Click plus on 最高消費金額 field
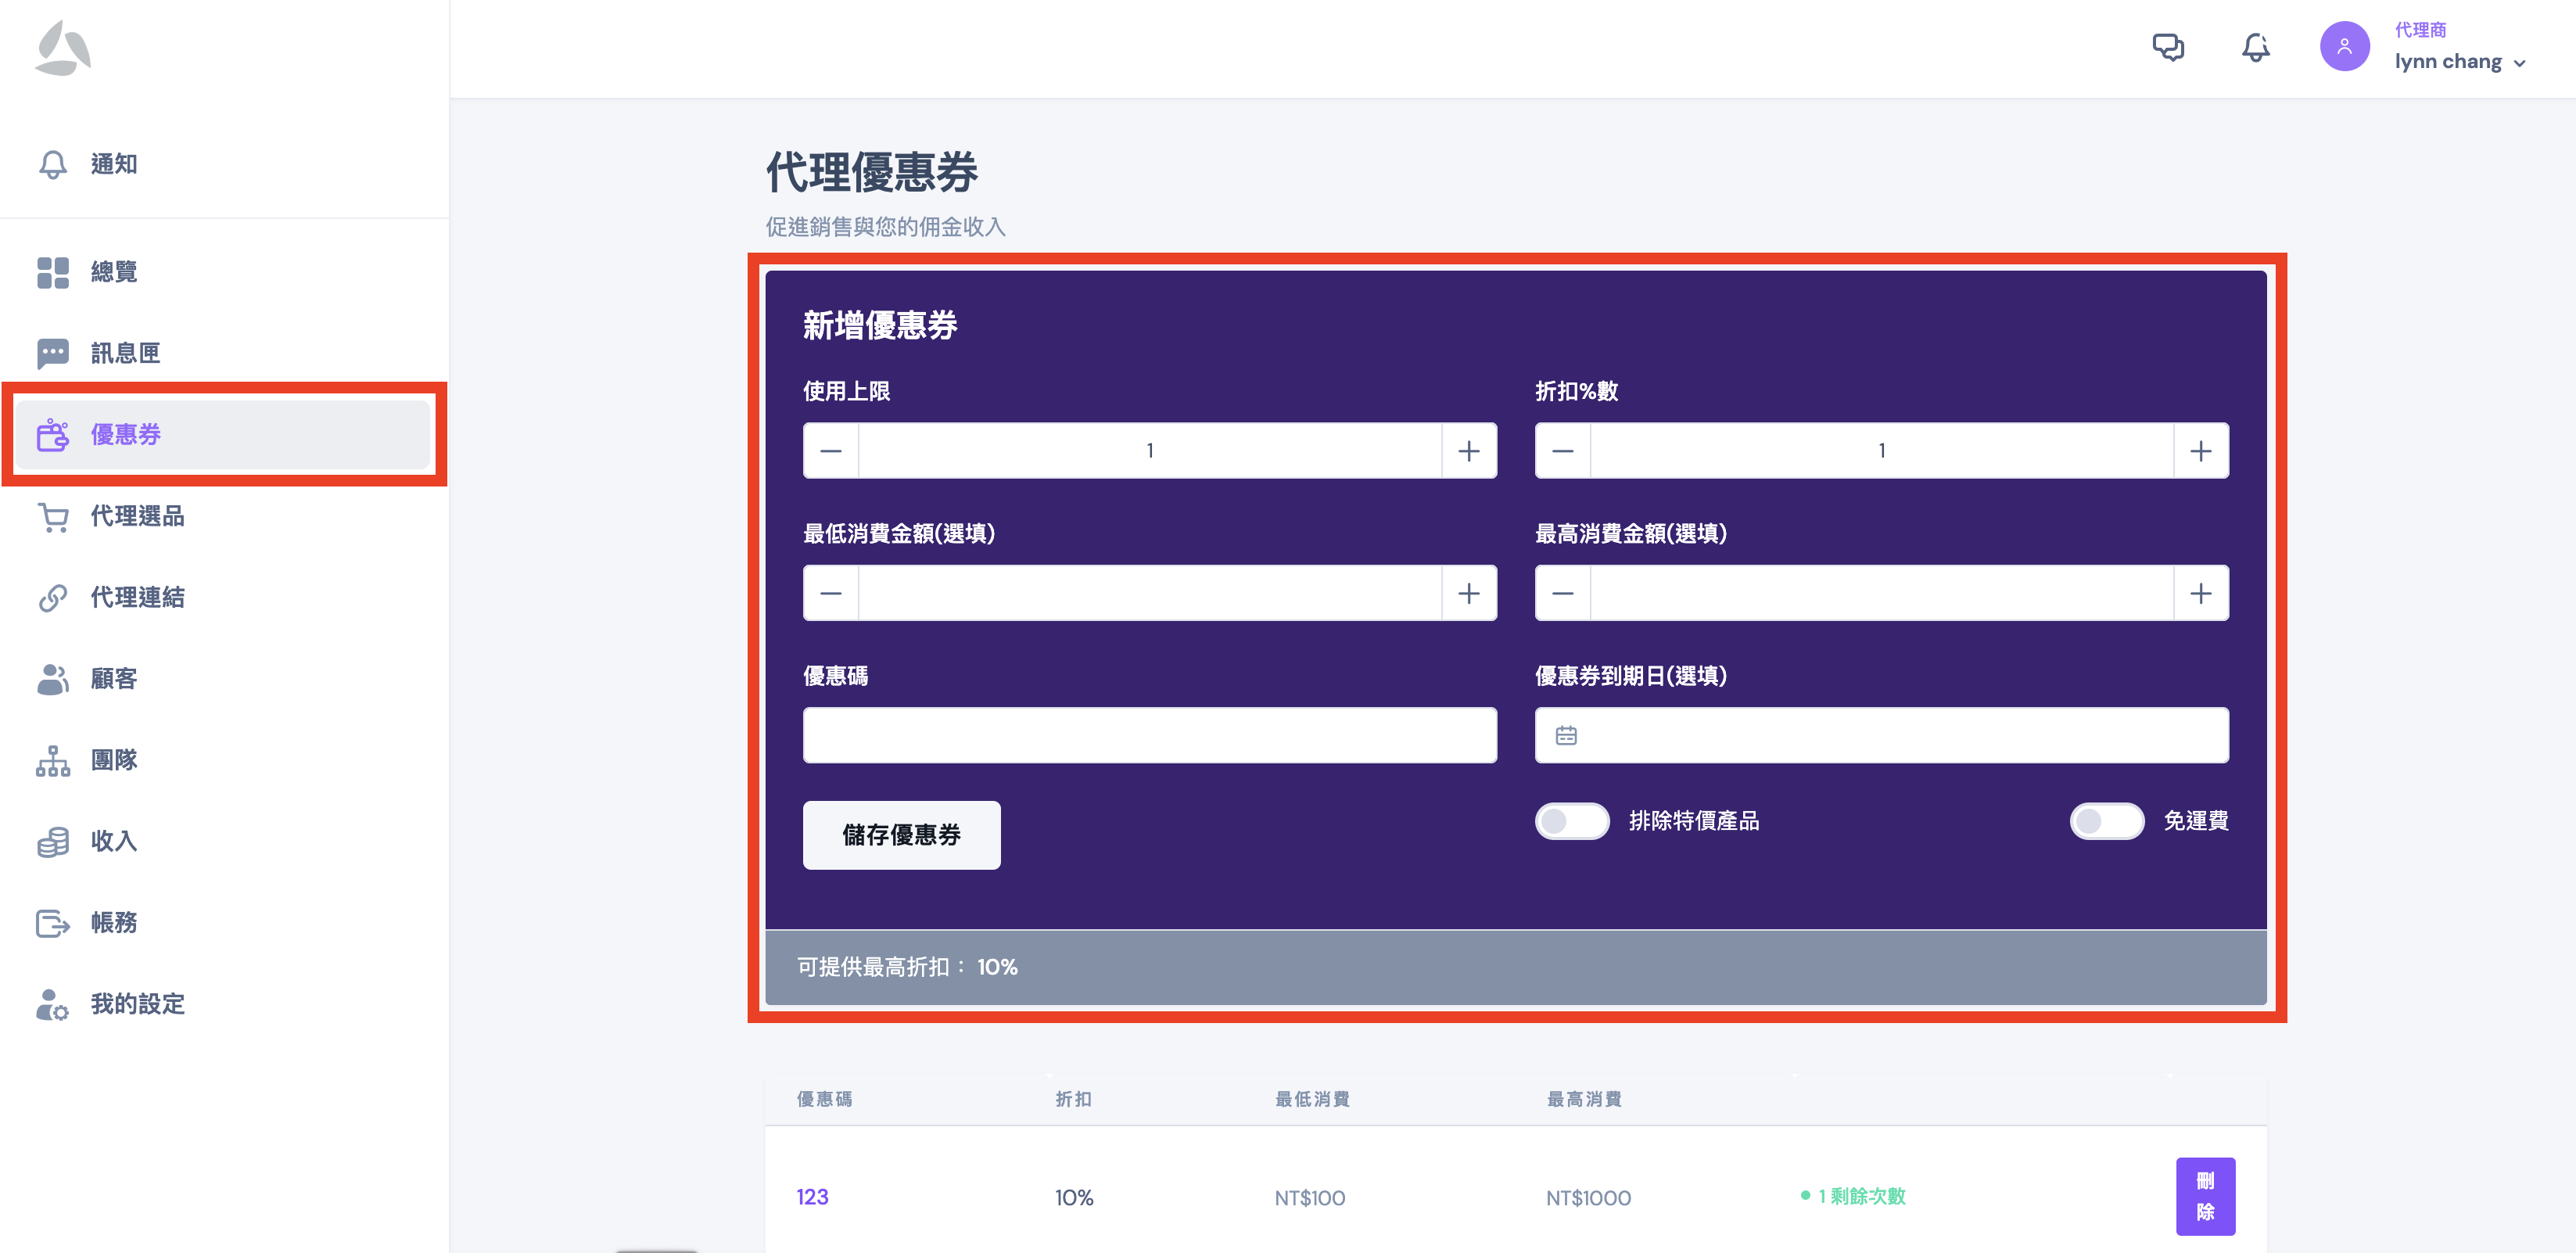This screenshot has height=1253, width=2576. (2200, 594)
